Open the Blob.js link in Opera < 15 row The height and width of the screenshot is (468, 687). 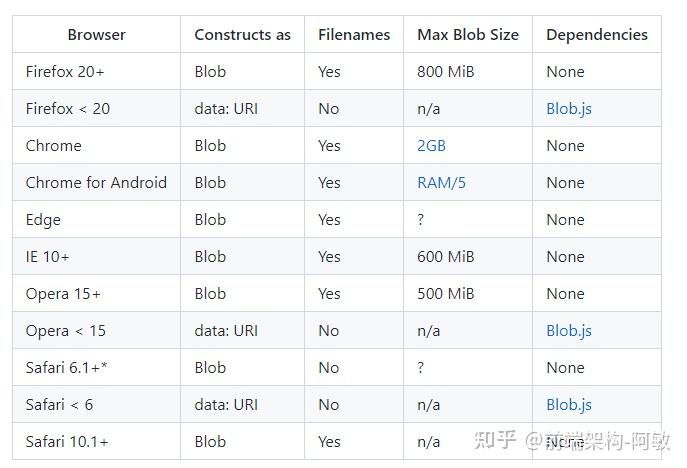(568, 331)
